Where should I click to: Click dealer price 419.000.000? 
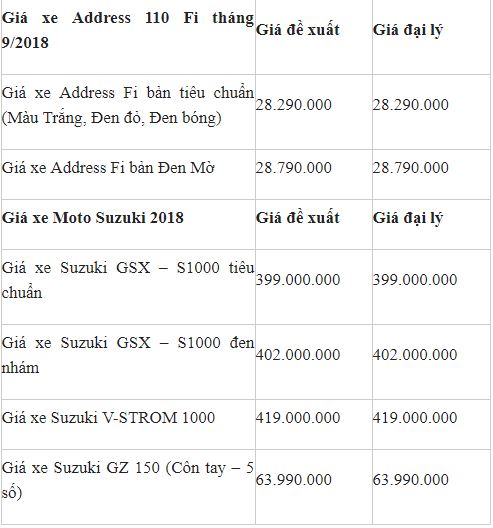pos(415,418)
